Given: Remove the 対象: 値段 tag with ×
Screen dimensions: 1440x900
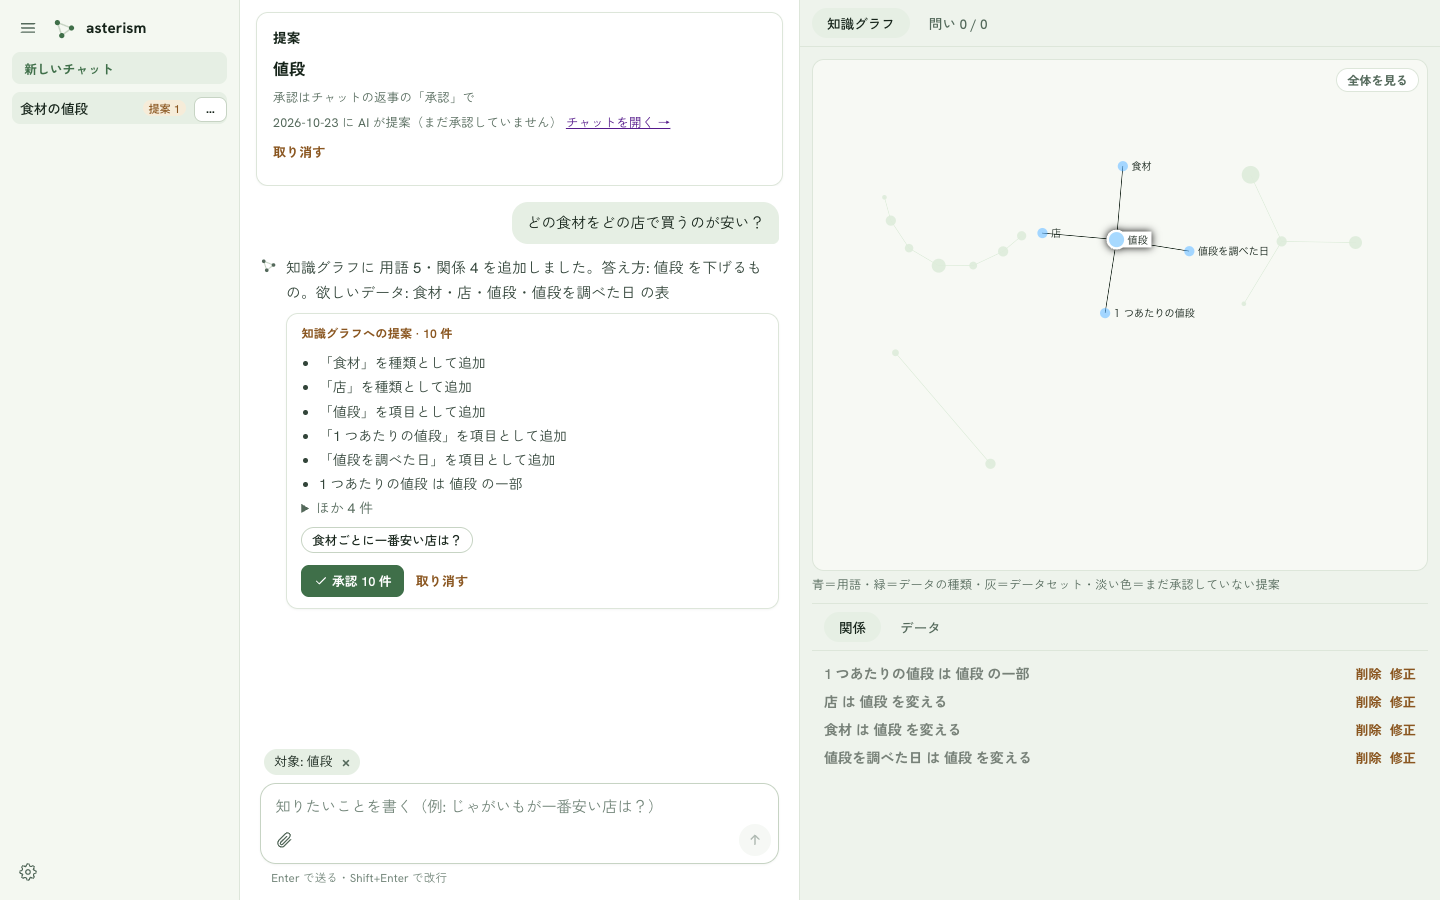Looking at the screenshot, I should pyautogui.click(x=346, y=763).
